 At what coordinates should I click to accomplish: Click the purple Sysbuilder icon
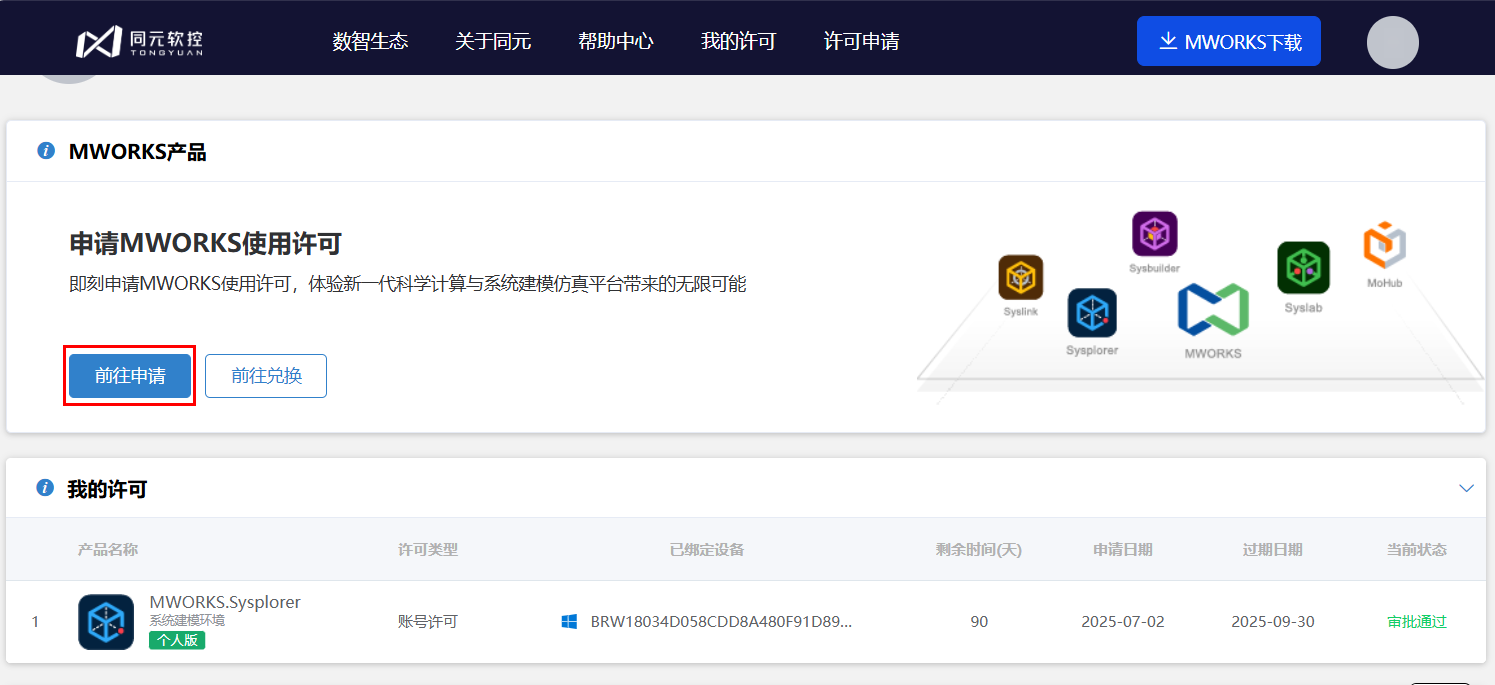pyautogui.click(x=1154, y=234)
